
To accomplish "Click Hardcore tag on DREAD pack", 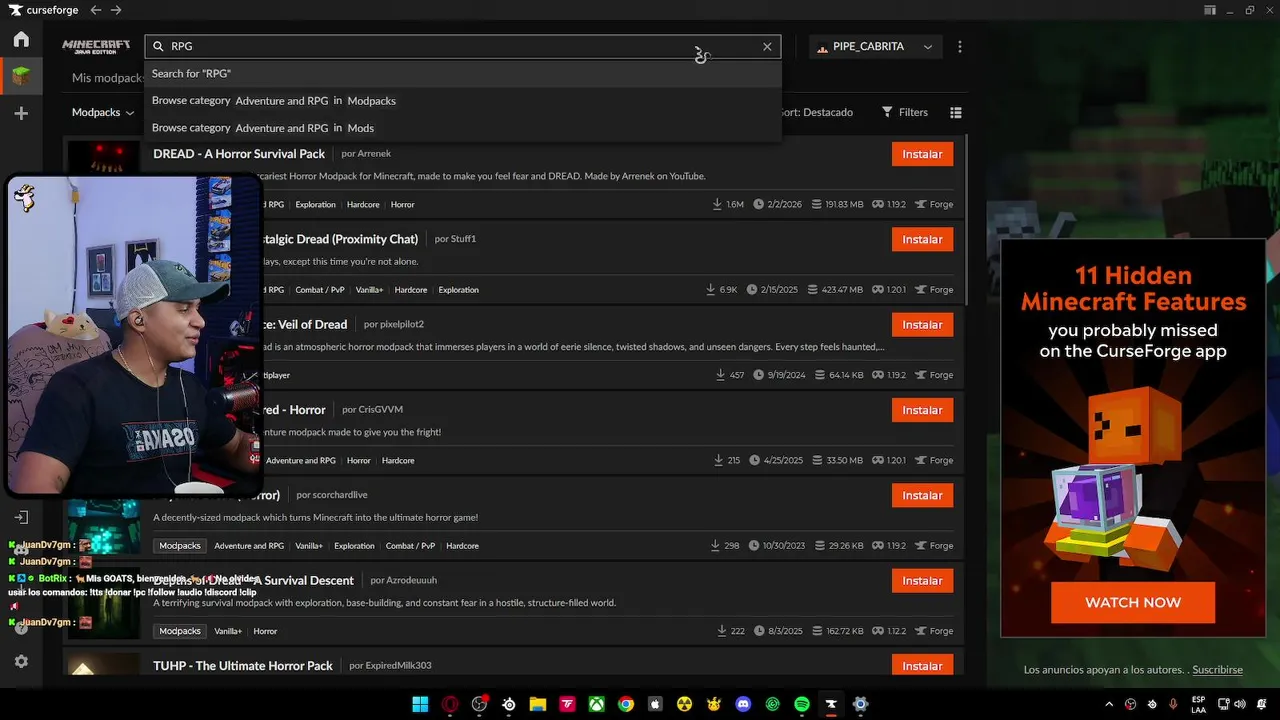I will tap(363, 204).
